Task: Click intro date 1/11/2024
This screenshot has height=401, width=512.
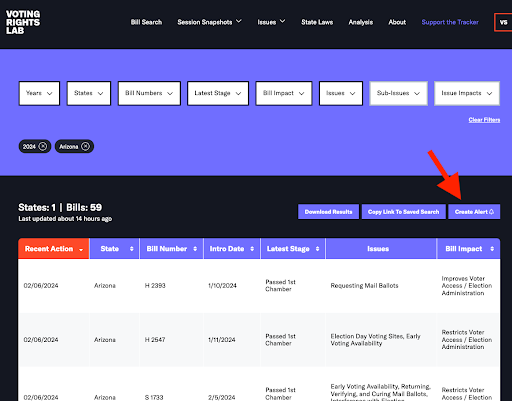Action: (x=221, y=340)
